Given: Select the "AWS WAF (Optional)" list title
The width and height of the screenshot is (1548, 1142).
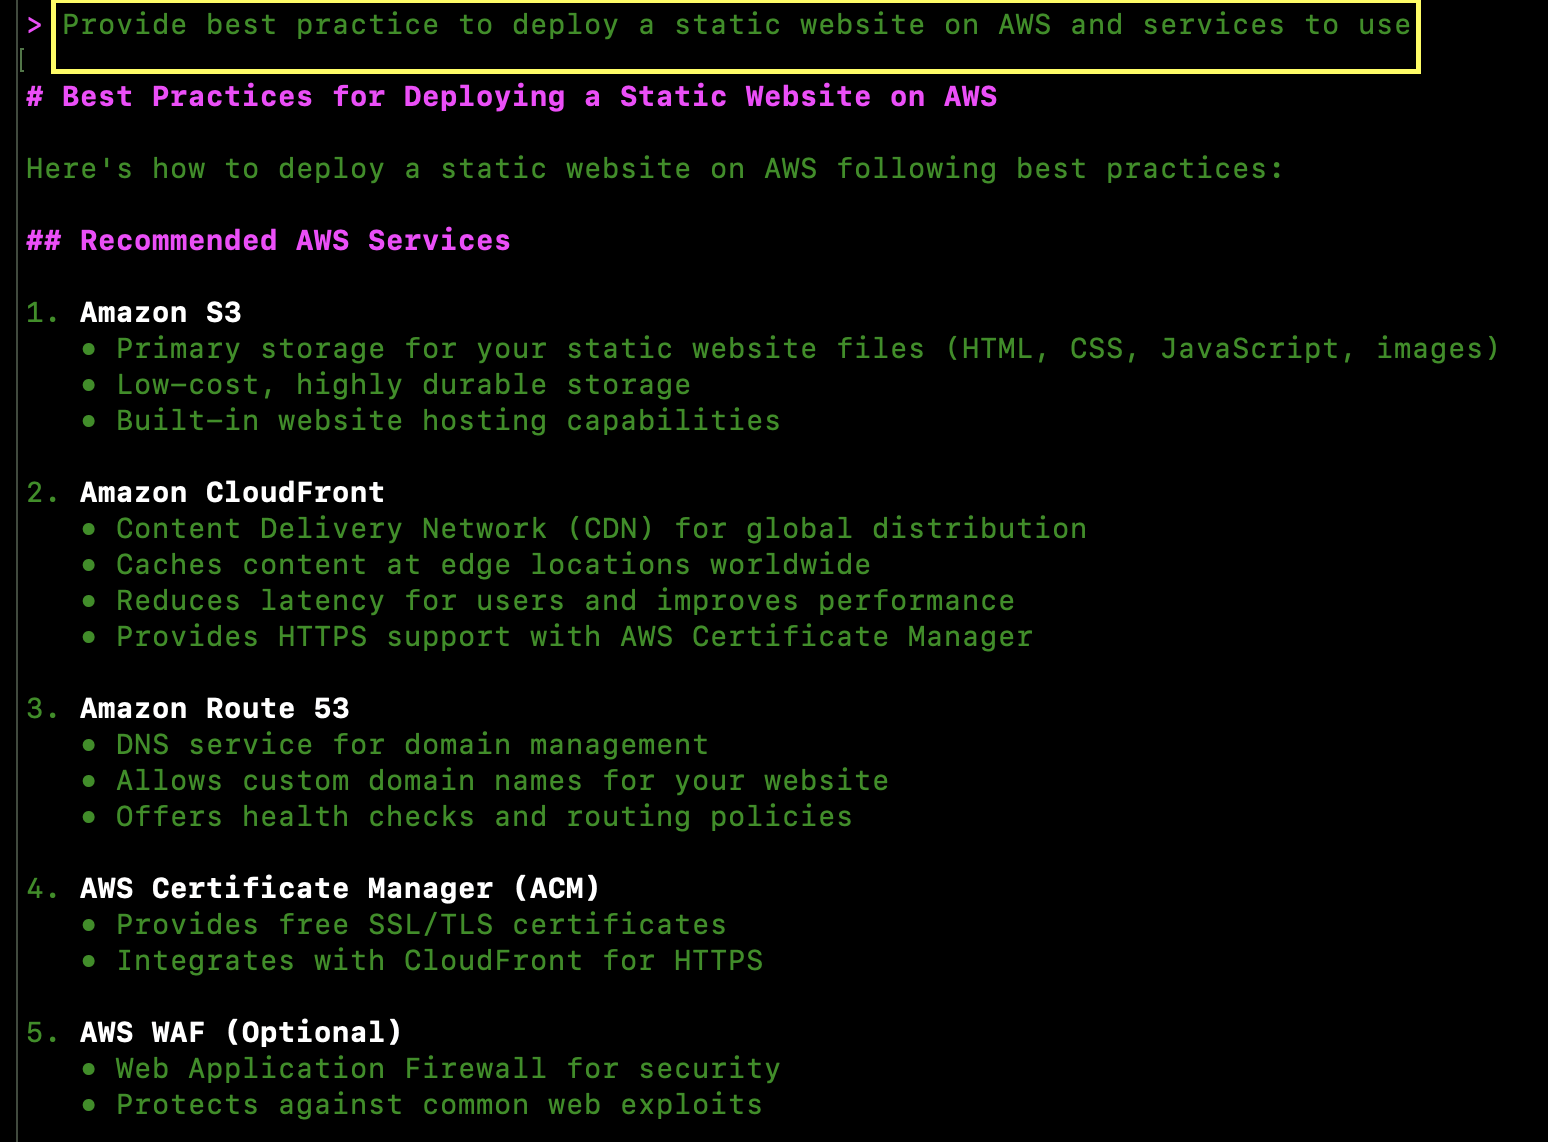Looking at the screenshot, I should (x=241, y=1033).
